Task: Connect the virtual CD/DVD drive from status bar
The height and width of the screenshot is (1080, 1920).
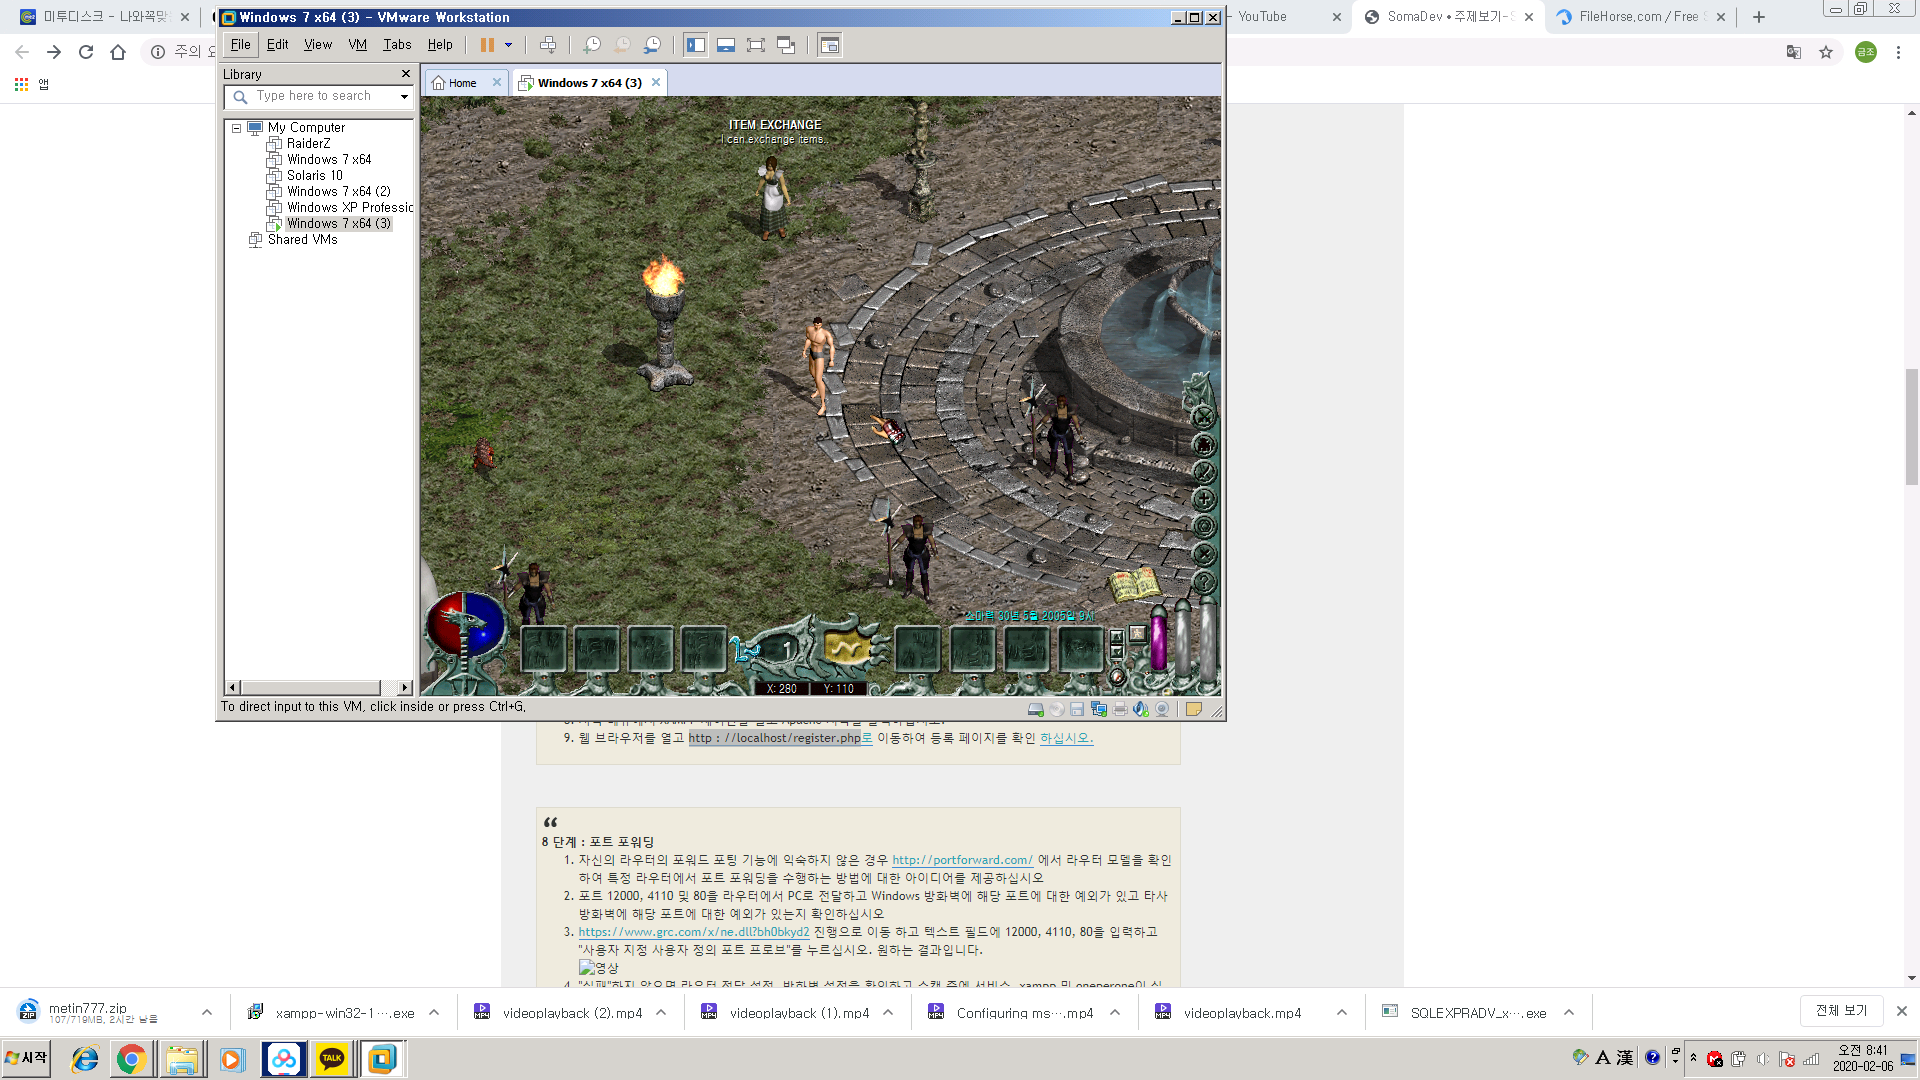Action: (1057, 708)
